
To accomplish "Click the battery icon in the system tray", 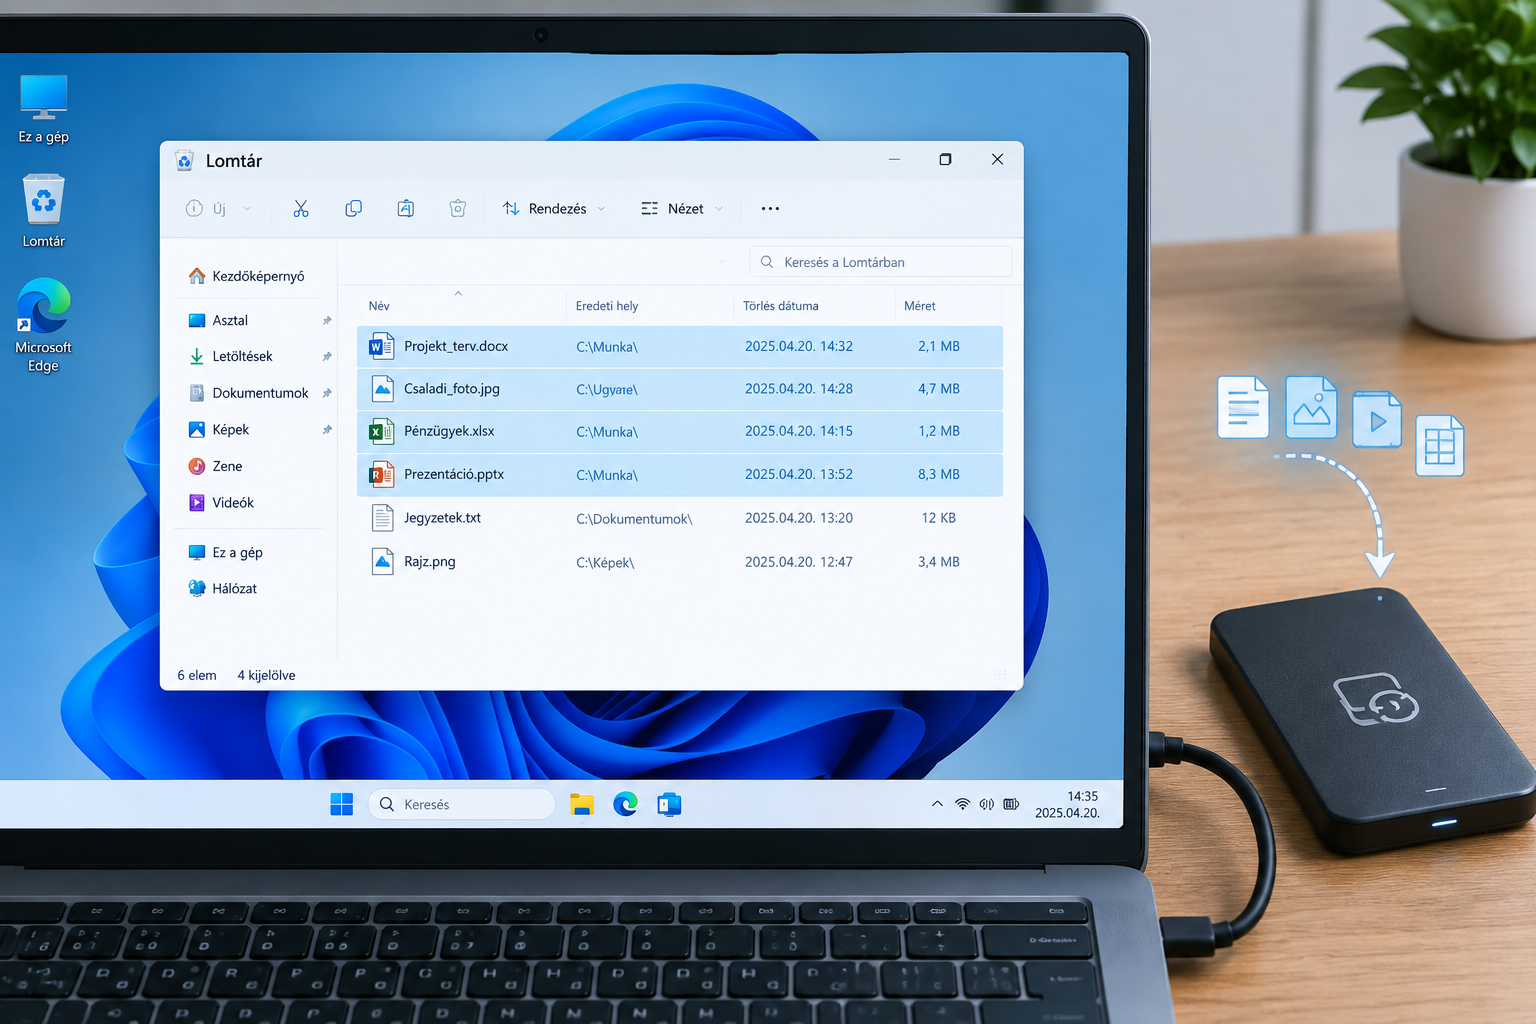I will [1011, 804].
